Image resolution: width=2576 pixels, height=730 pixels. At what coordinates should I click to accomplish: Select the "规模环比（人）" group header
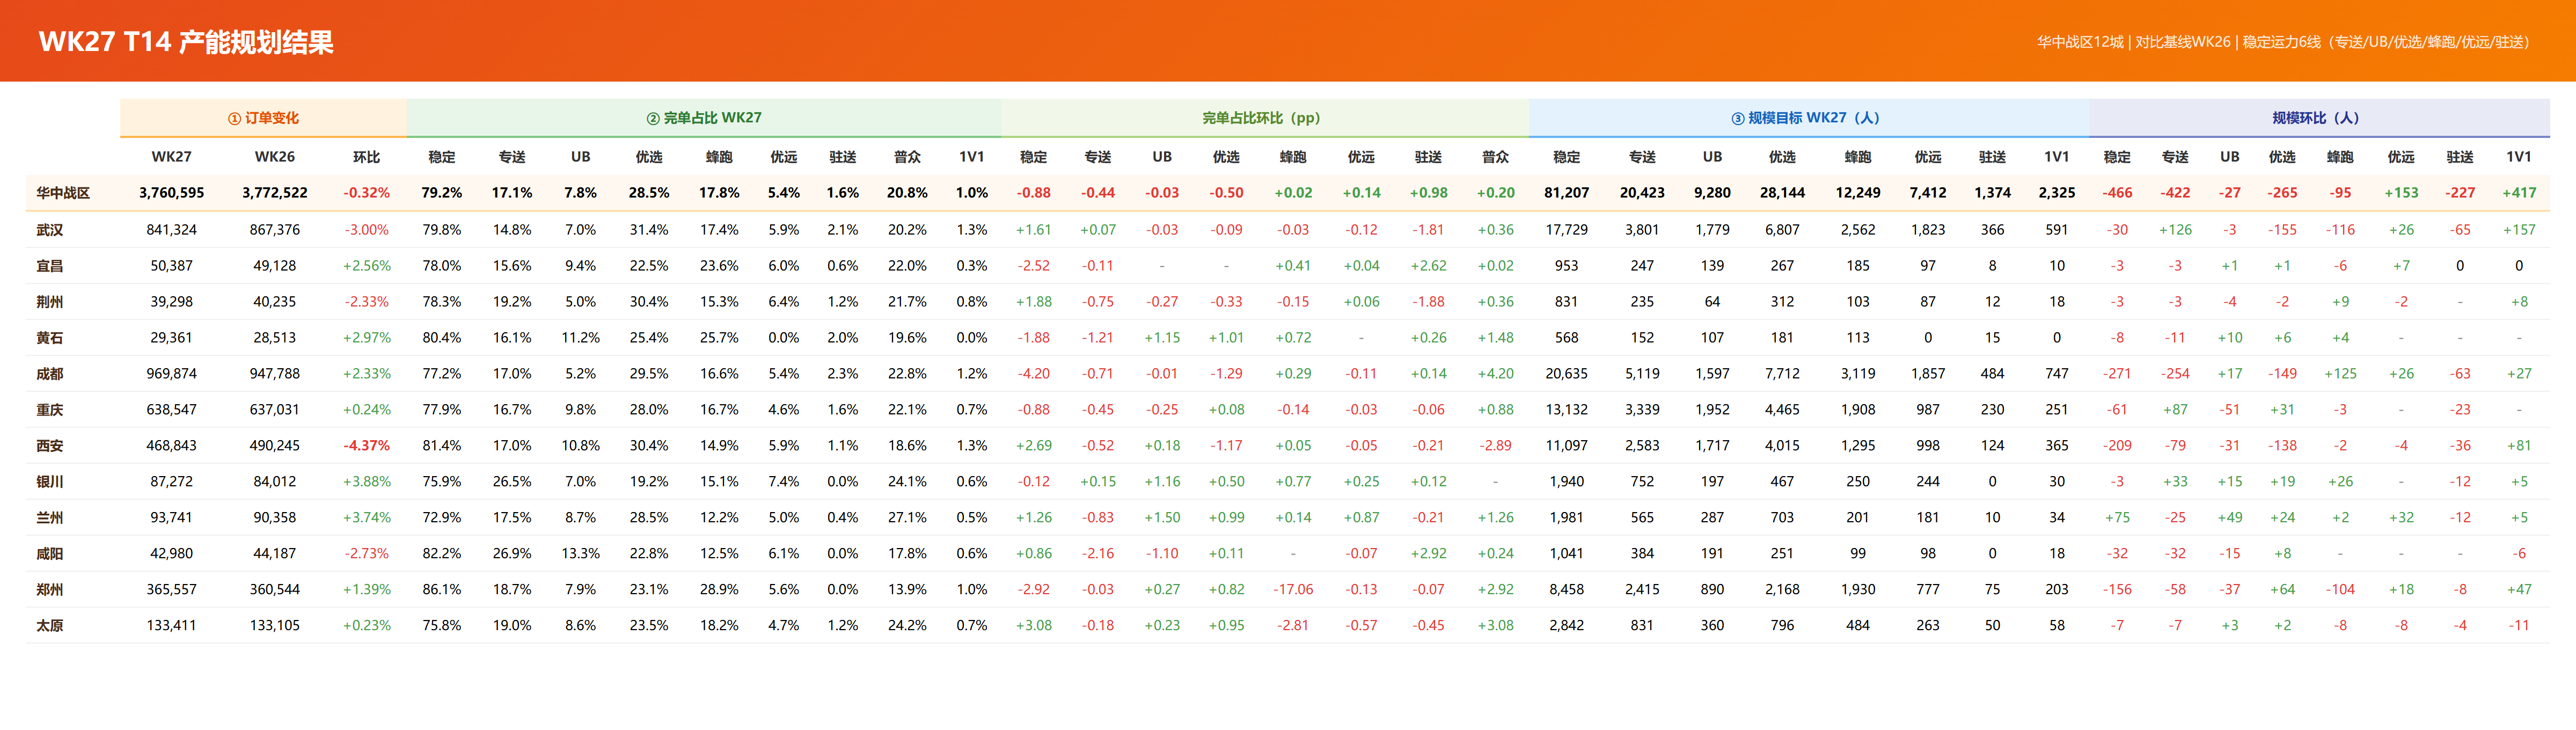pyautogui.click(x=2319, y=118)
